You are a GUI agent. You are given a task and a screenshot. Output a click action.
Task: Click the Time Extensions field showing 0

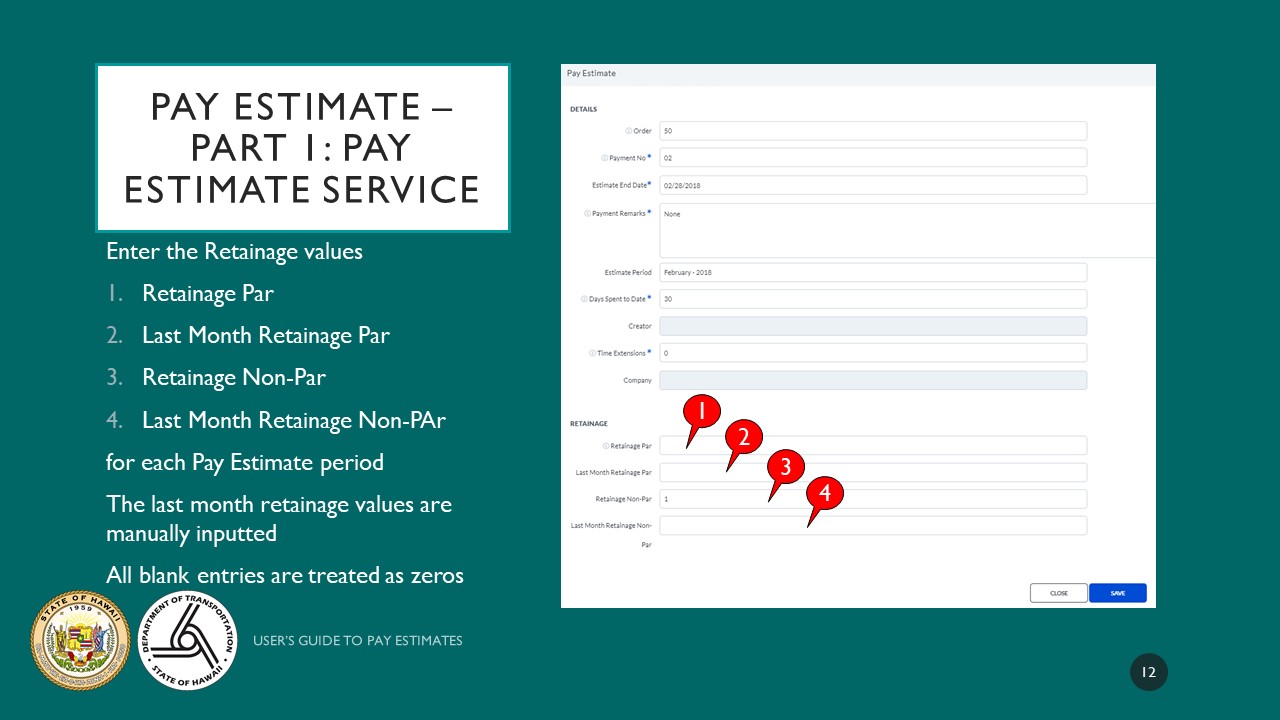873,353
